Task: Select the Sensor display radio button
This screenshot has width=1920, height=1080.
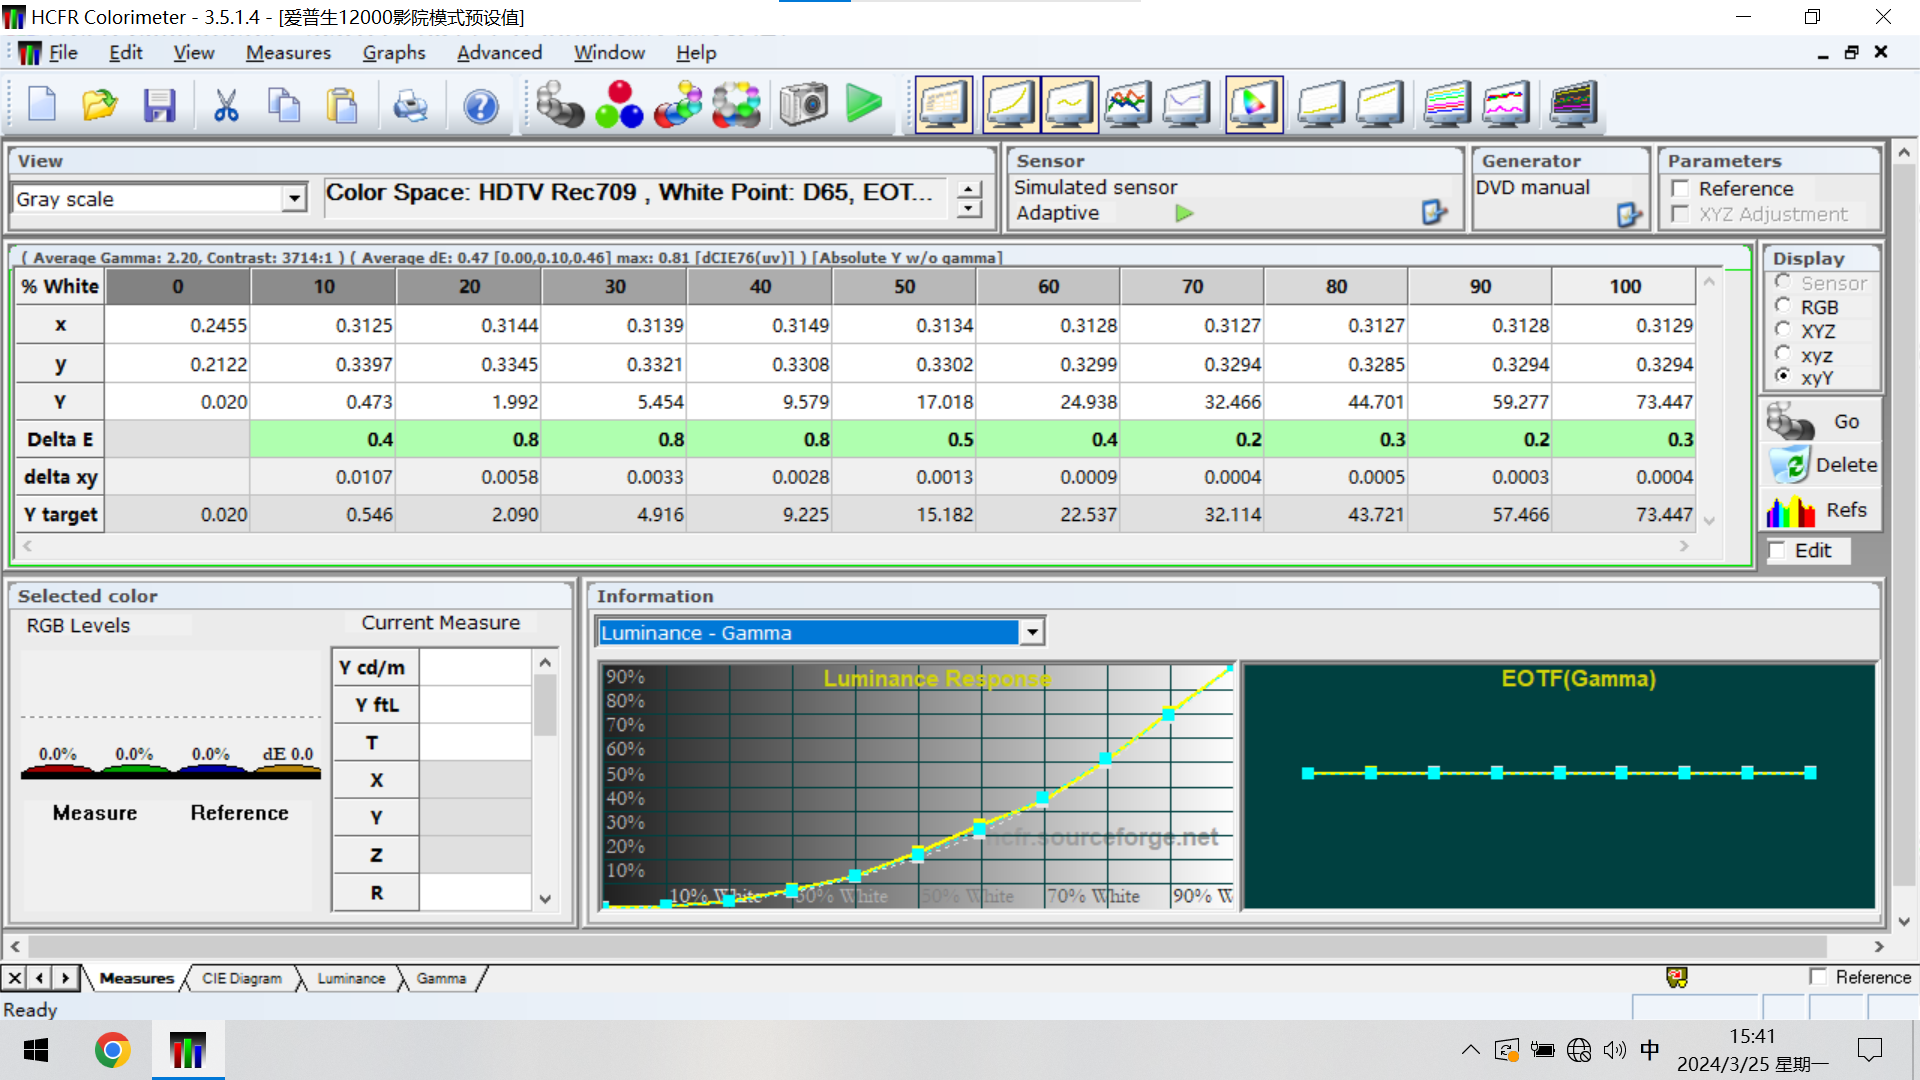Action: (1782, 282)
